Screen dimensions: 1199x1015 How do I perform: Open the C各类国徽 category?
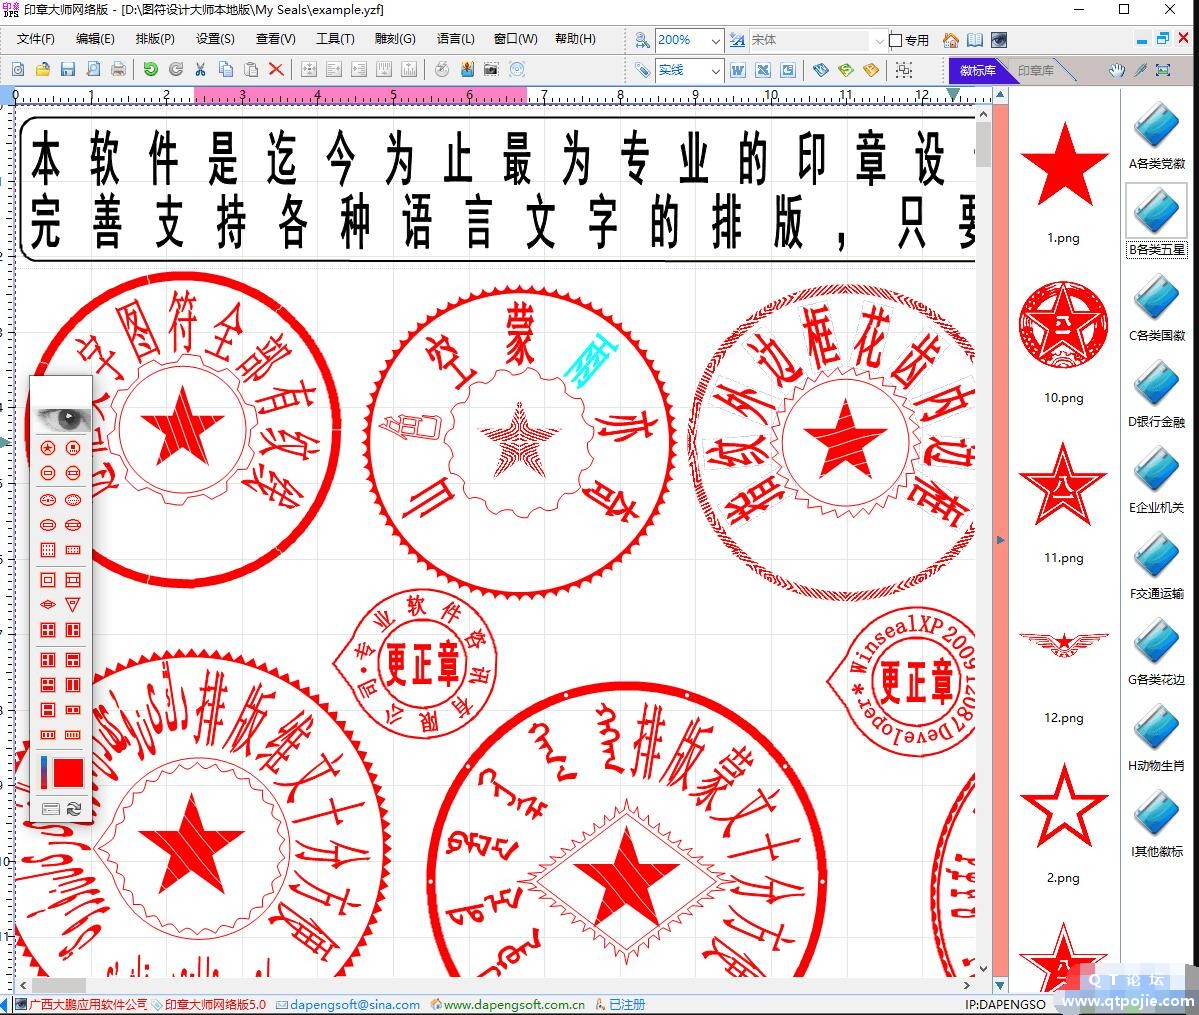(x=1157, y=307)
